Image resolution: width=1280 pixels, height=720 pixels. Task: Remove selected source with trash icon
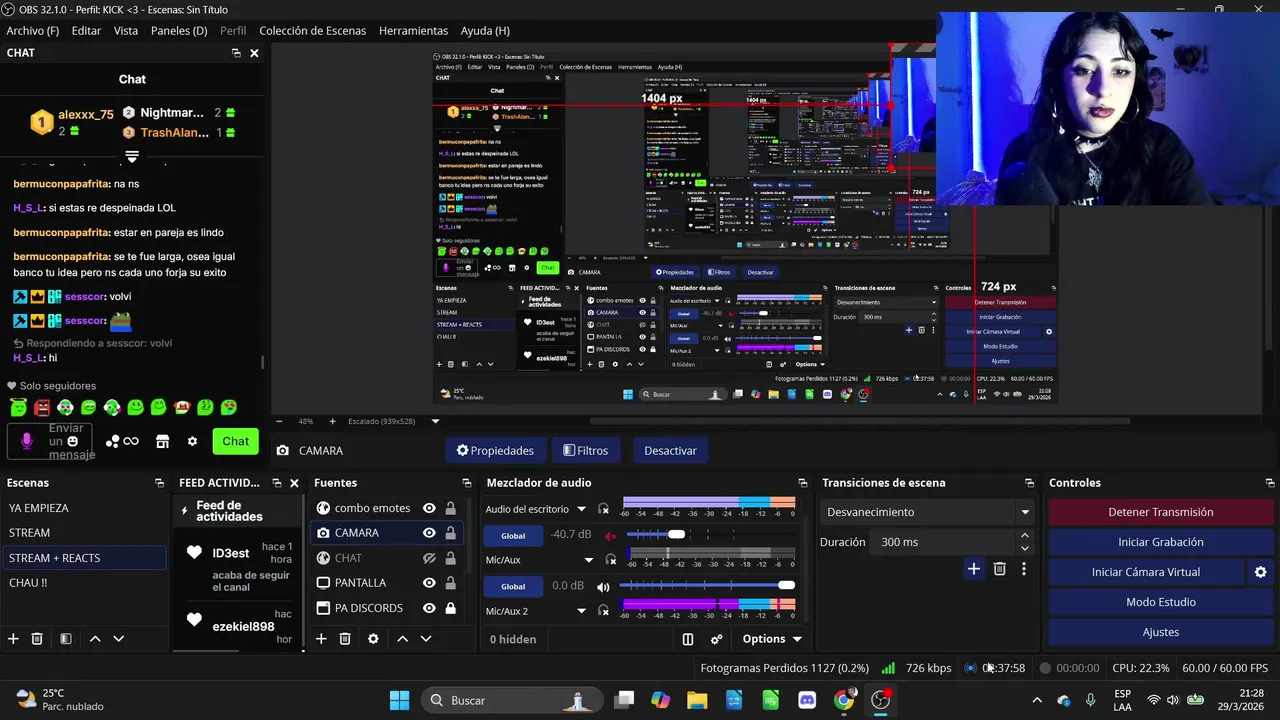345,639
